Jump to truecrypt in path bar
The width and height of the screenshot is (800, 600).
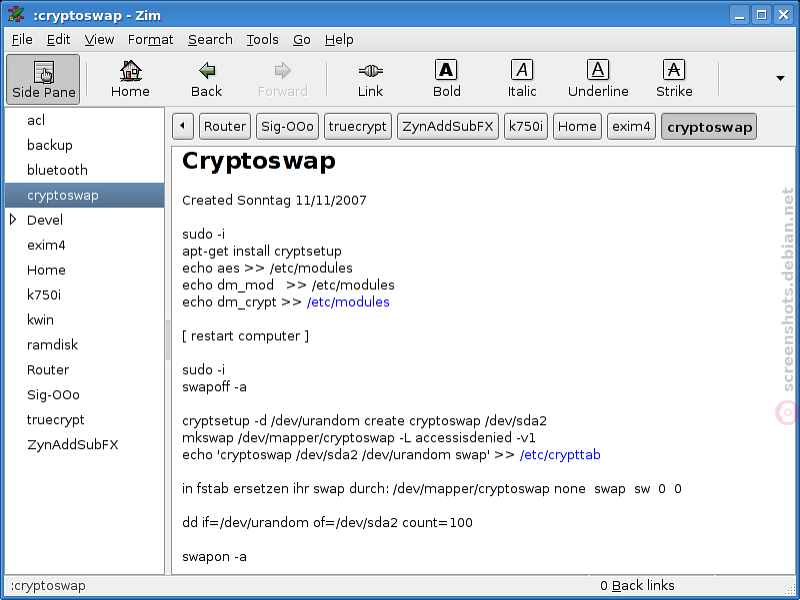pyautogui.click(x=358, y=127)
